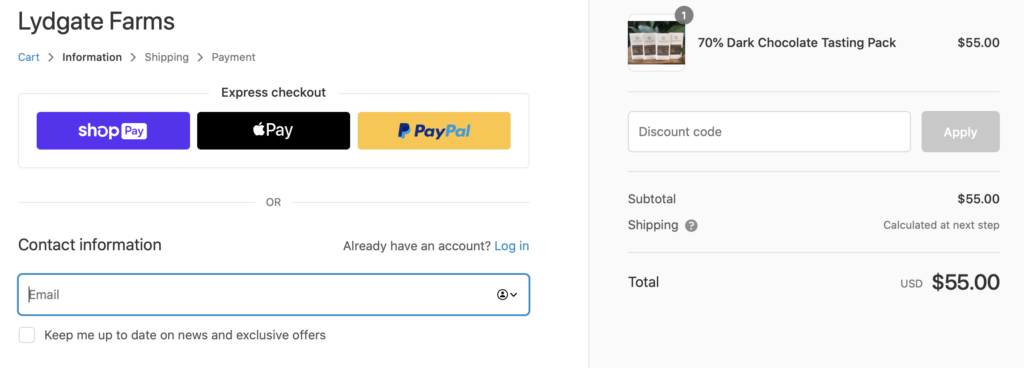Enable news and exclusive offers checkbox
The width and height of the screenshot is (1024, 368).
click(x=27, y=335)
